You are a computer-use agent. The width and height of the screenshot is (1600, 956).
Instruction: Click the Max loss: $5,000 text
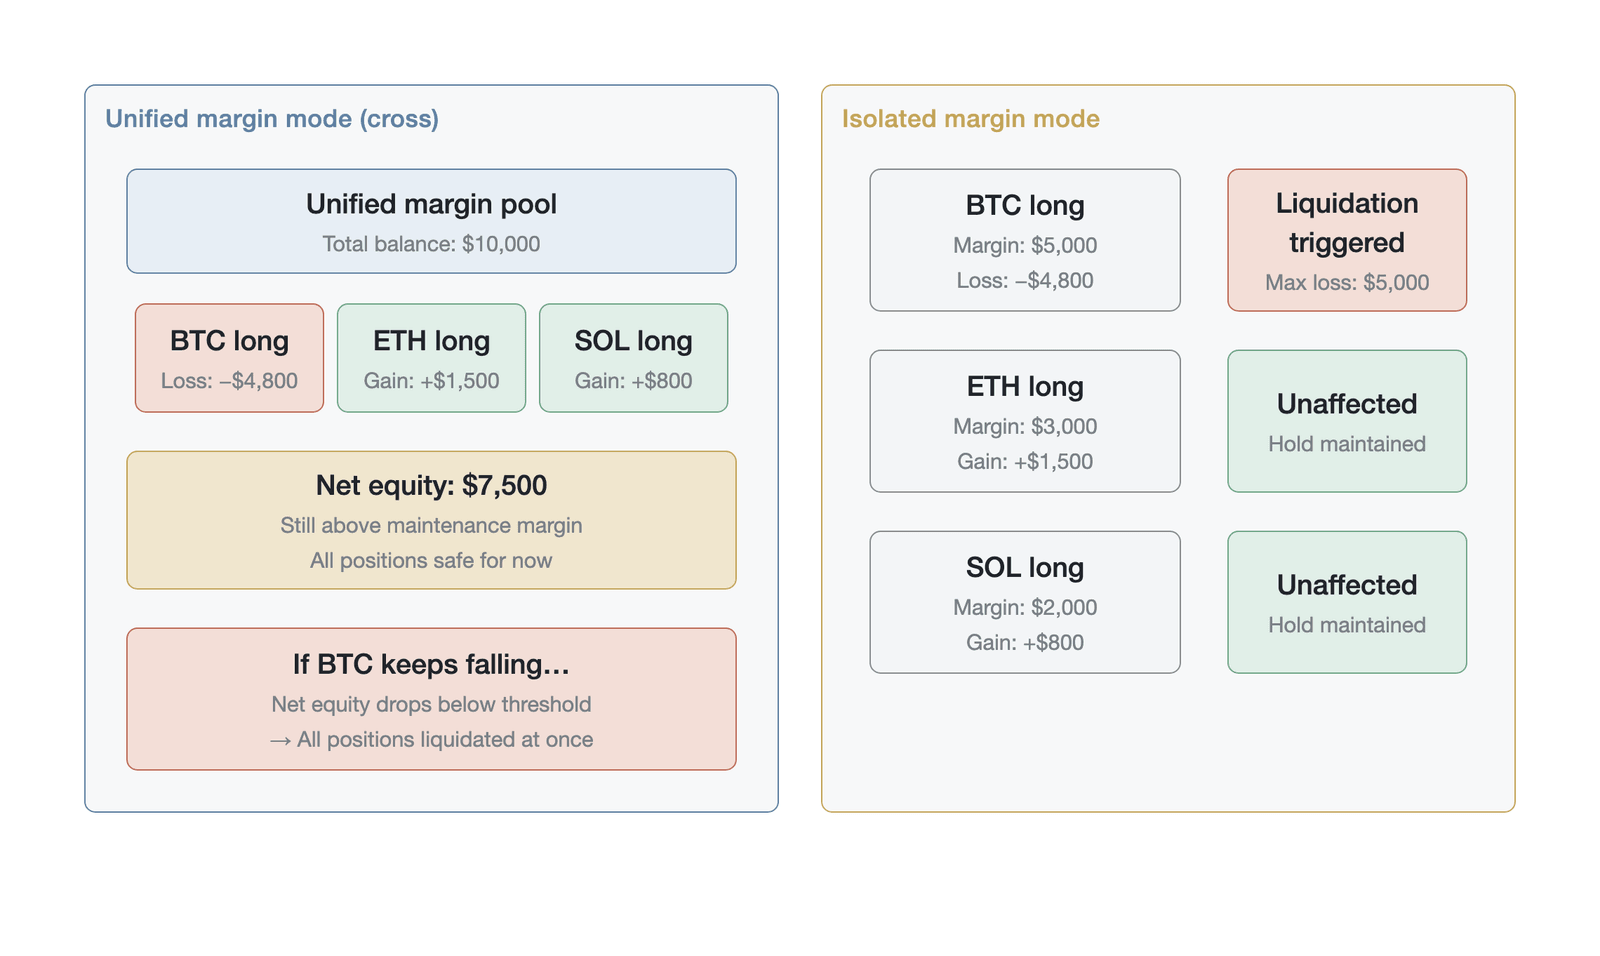1347,283
